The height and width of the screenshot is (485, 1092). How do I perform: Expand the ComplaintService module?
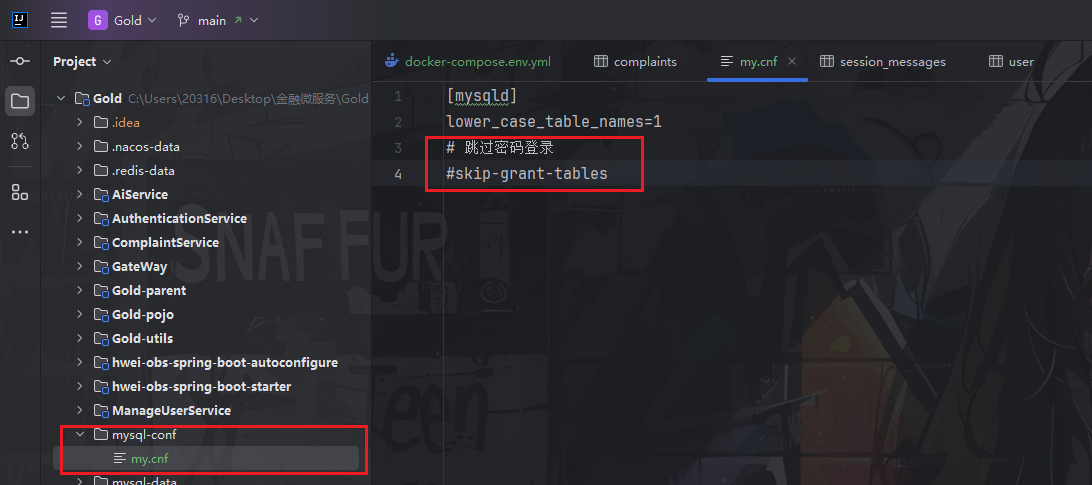pyautogui.click(x=80, y=242)
